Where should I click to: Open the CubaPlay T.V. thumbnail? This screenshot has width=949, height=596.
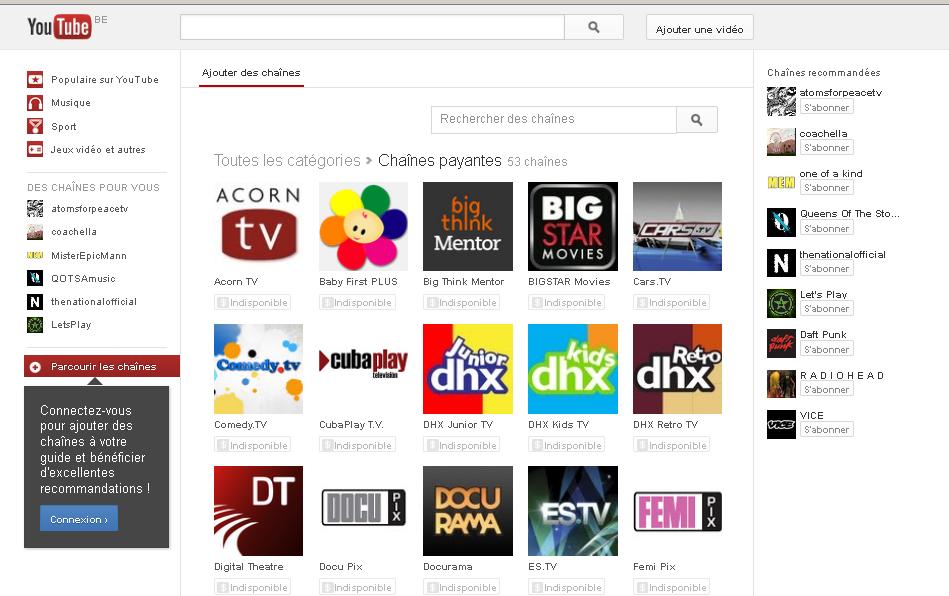pos(363,369)
